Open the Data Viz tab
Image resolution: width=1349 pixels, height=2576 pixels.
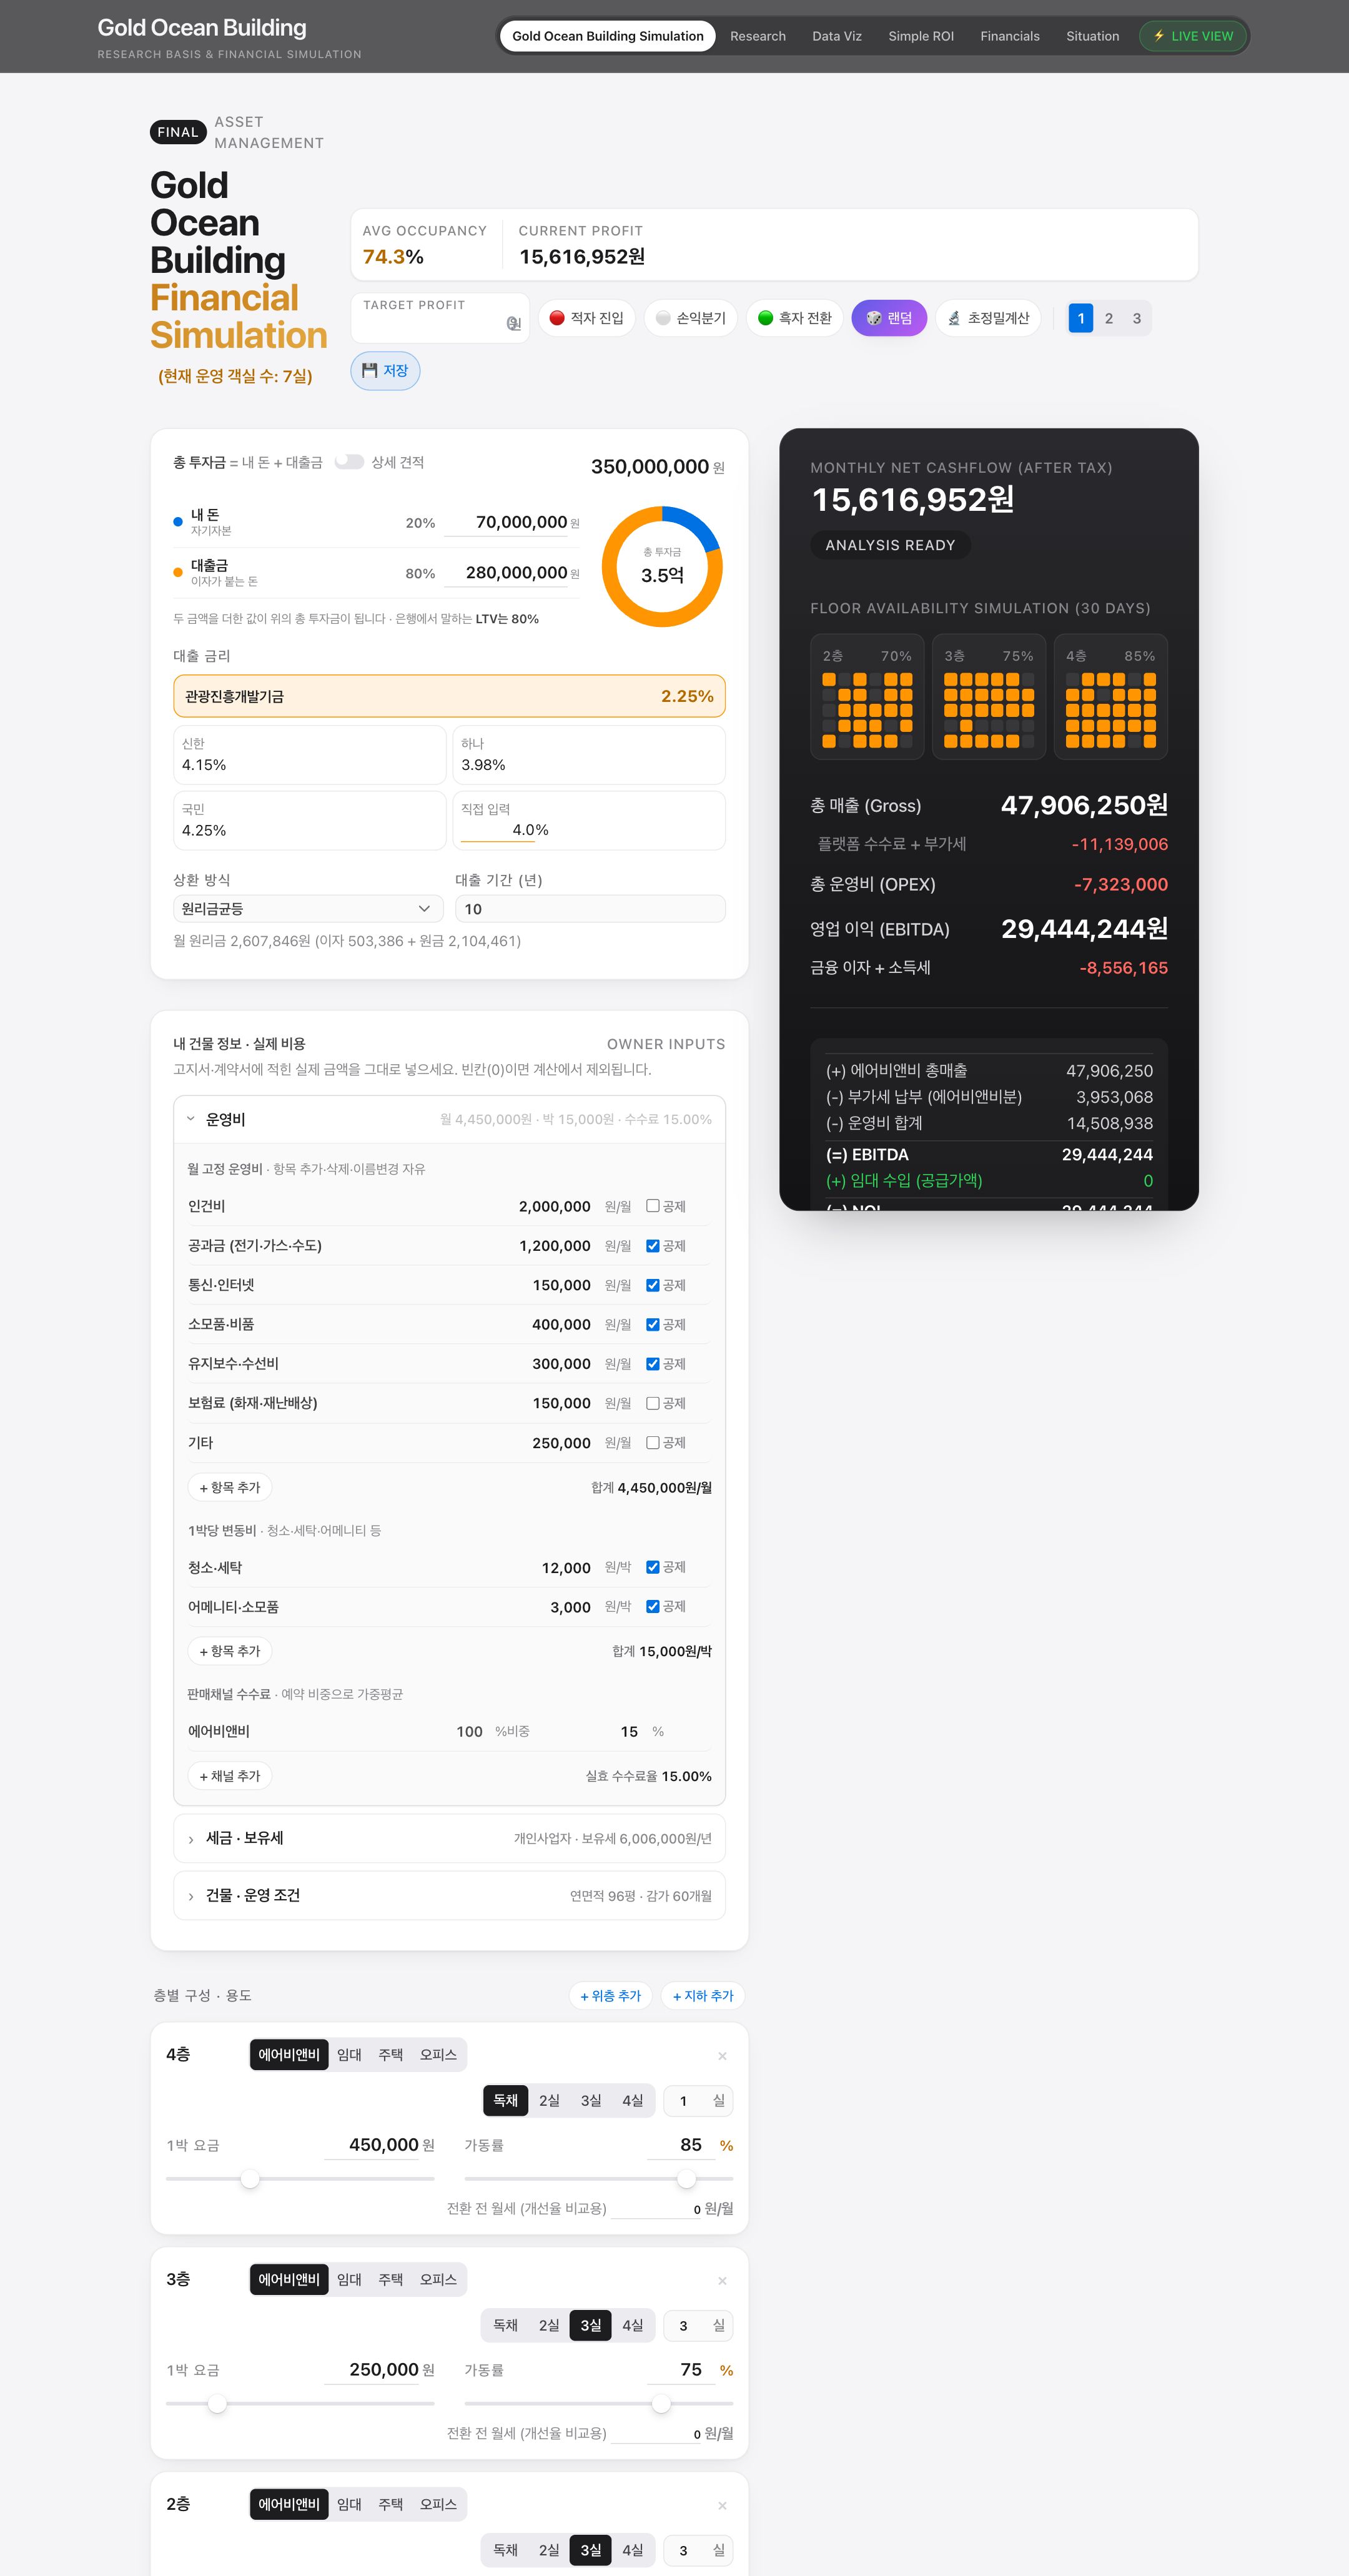[x=836, y=36]
